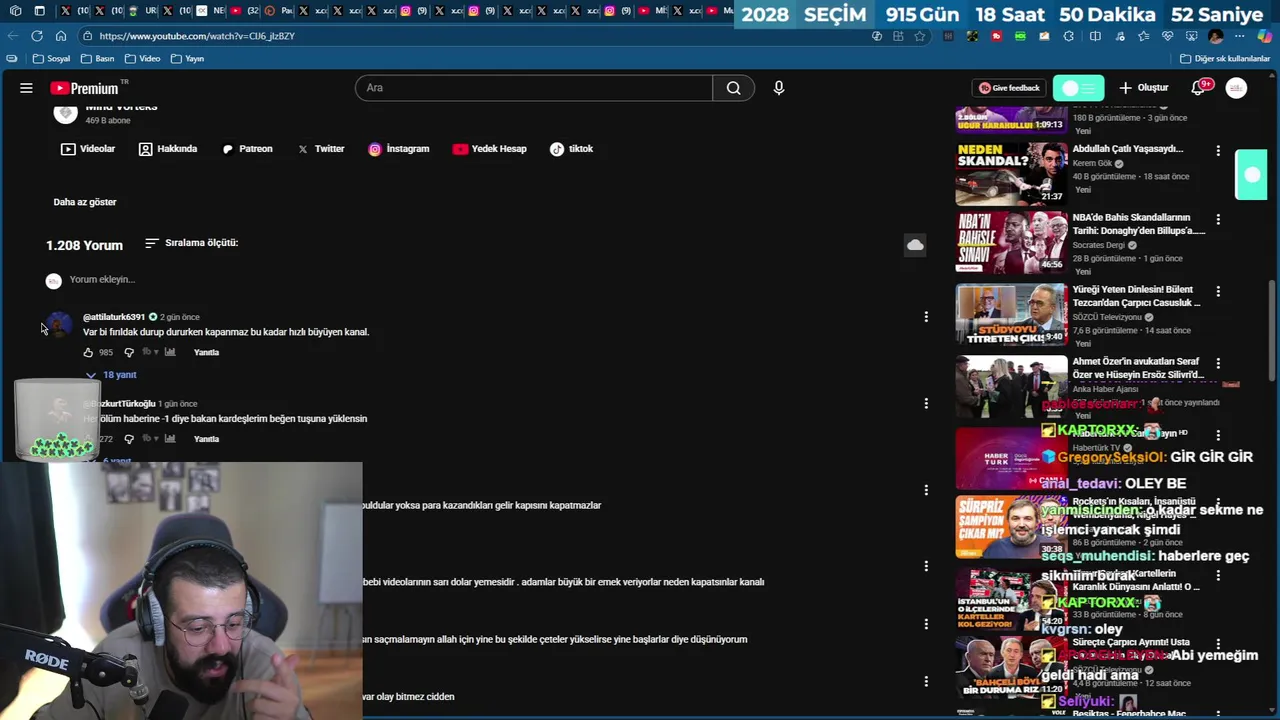Open options menu for BozkurtTürkoğlu comment

[x=926, y=403]
